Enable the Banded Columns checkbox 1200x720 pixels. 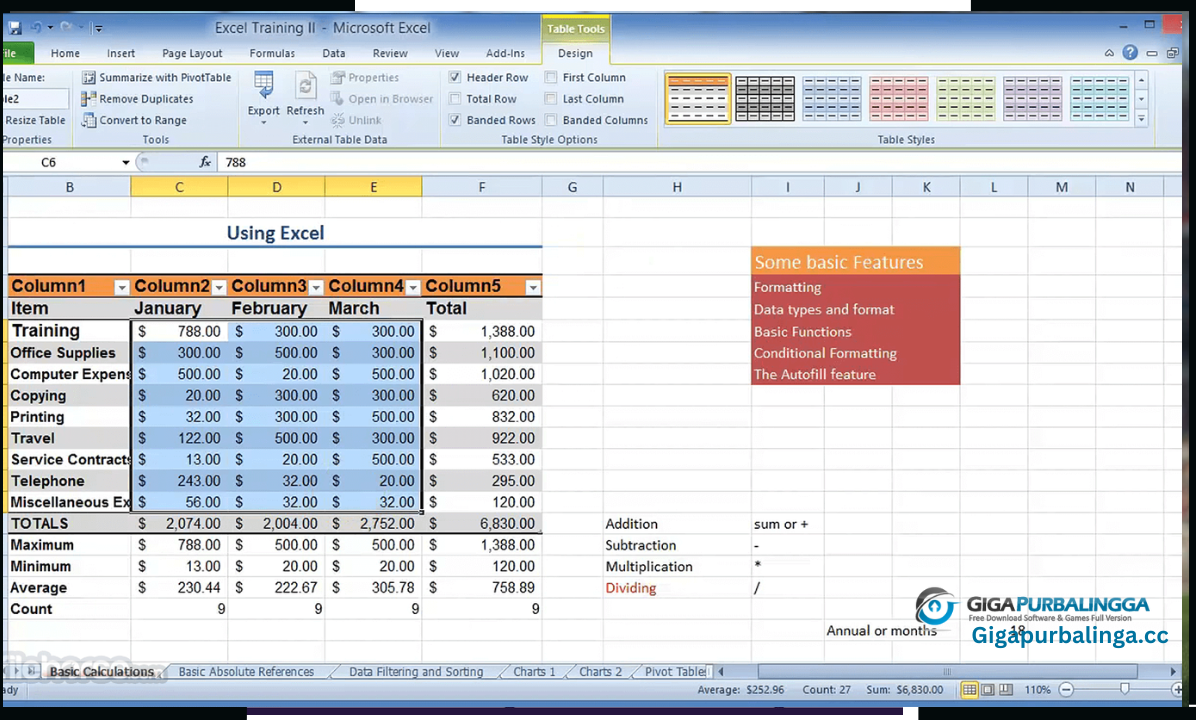551,120
